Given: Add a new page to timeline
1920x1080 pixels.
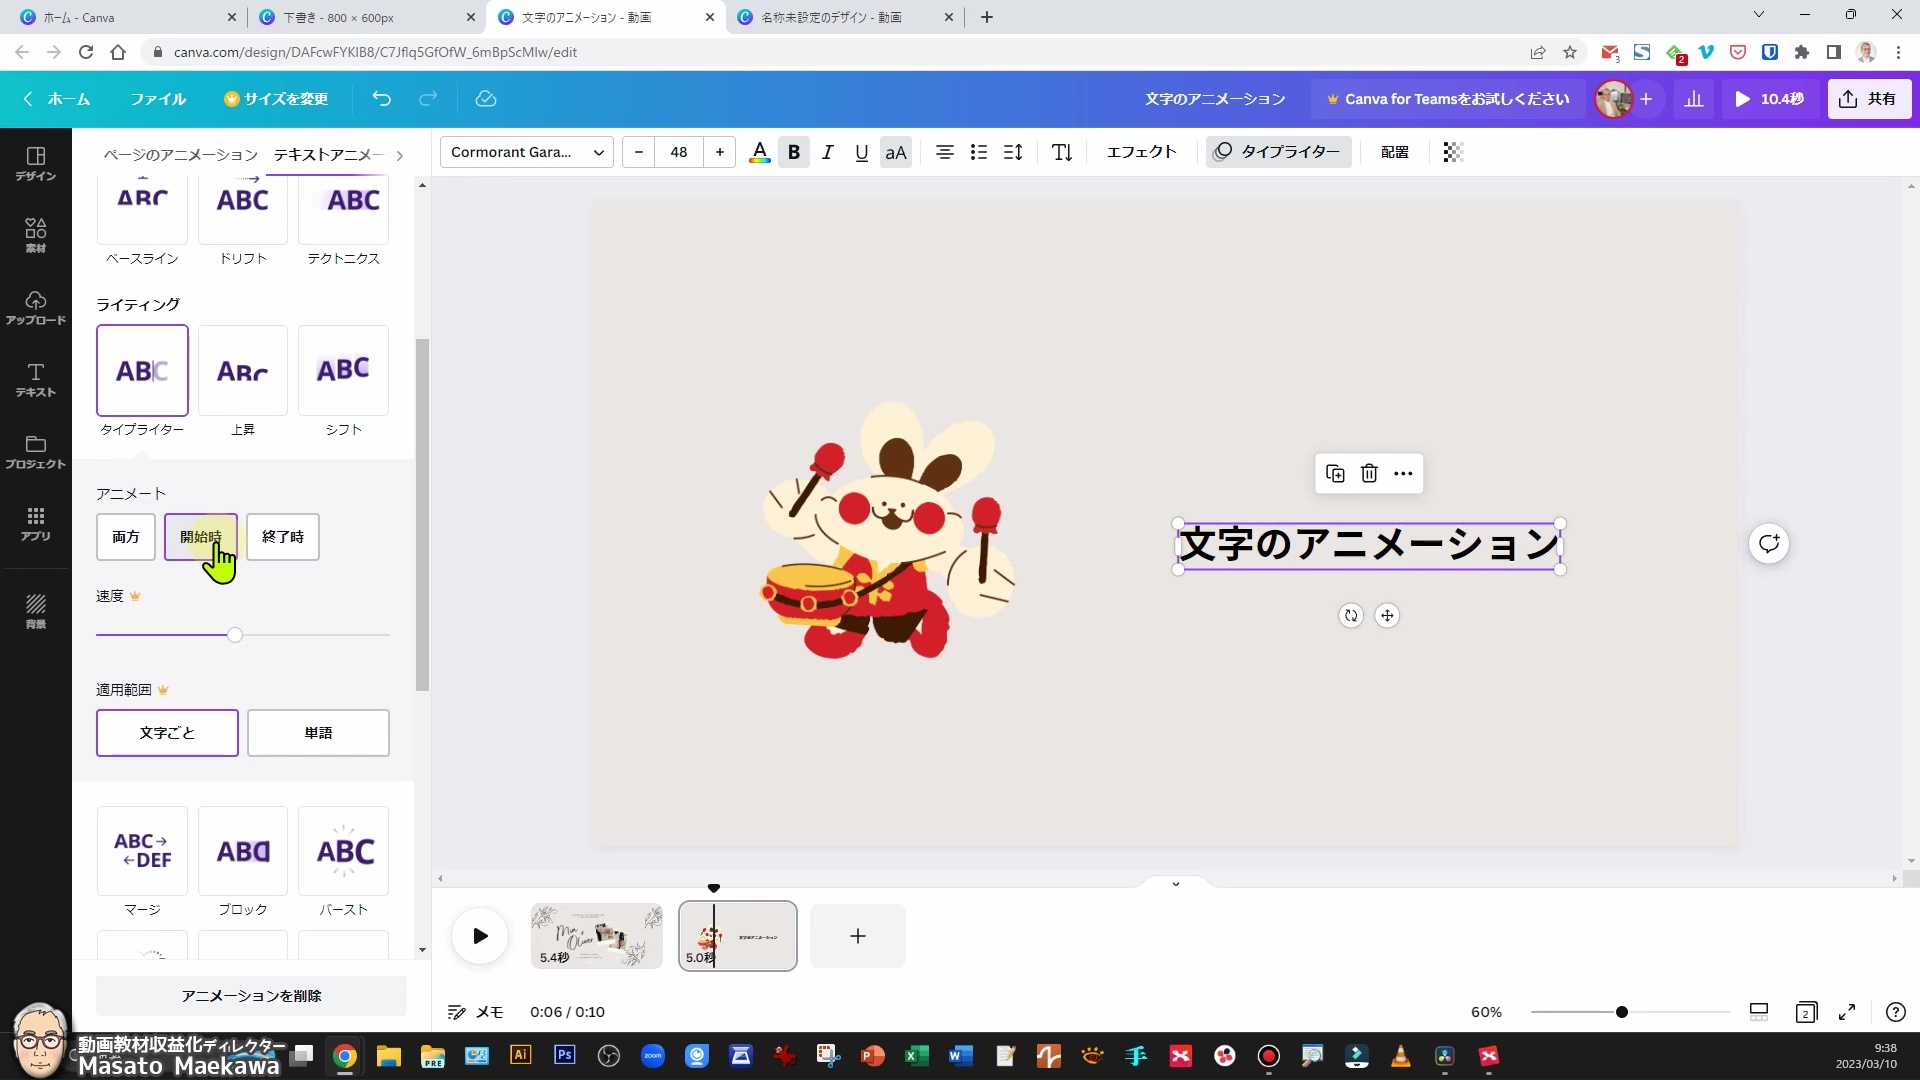Looking at the screenshot, I should click(x=858, y=936).
